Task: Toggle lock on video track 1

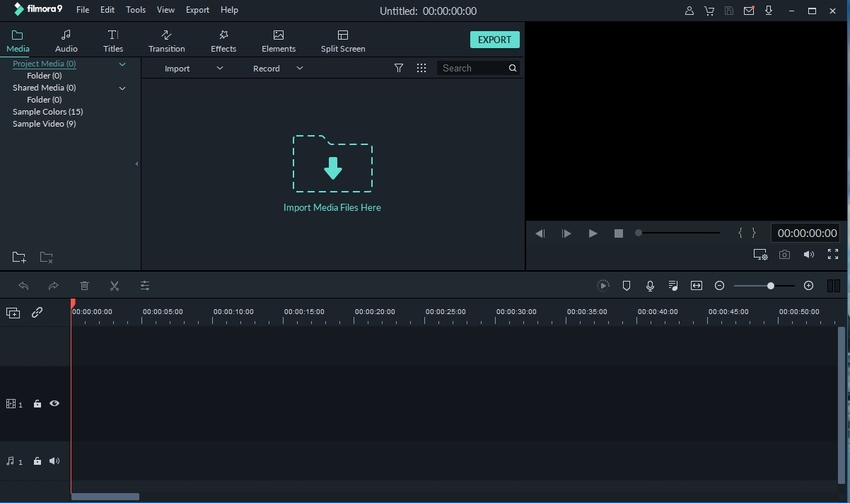Action: tap(37, 404)
